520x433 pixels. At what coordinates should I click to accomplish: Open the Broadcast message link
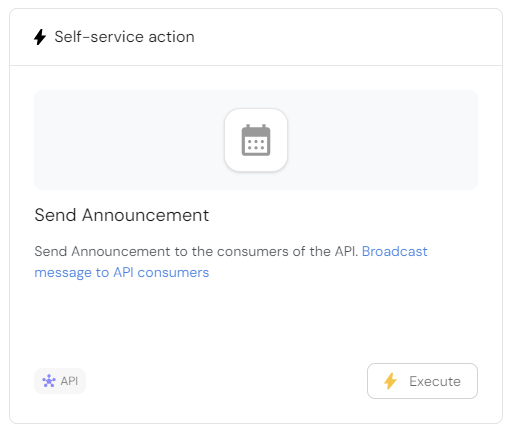coord(231,262)
